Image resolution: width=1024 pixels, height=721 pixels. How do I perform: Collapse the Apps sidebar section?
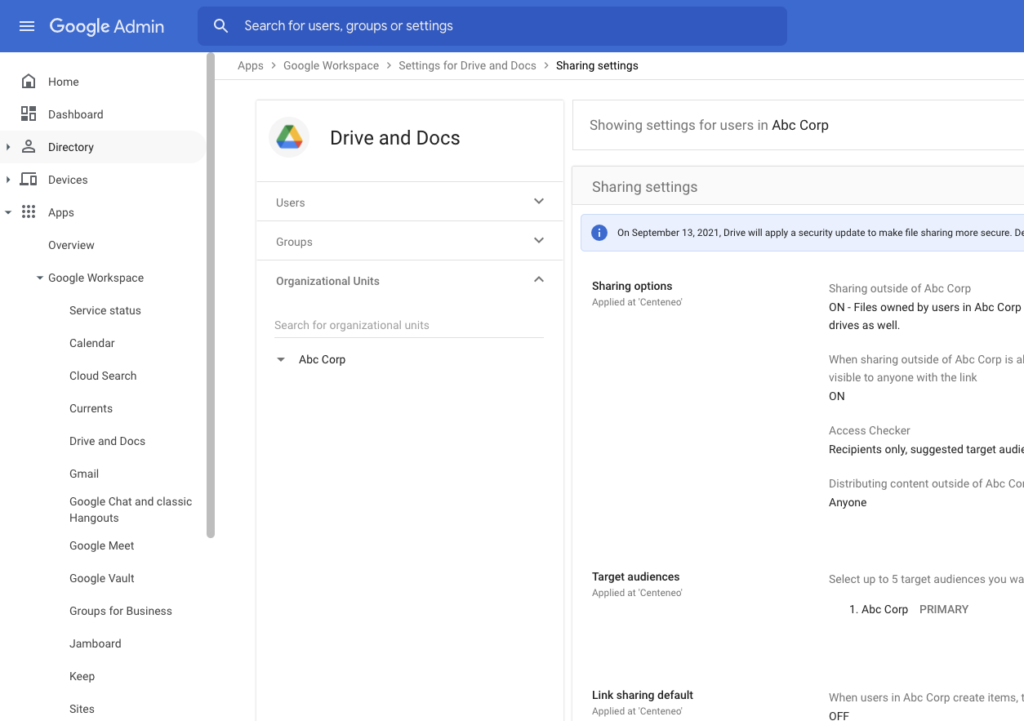coord(8,212)
